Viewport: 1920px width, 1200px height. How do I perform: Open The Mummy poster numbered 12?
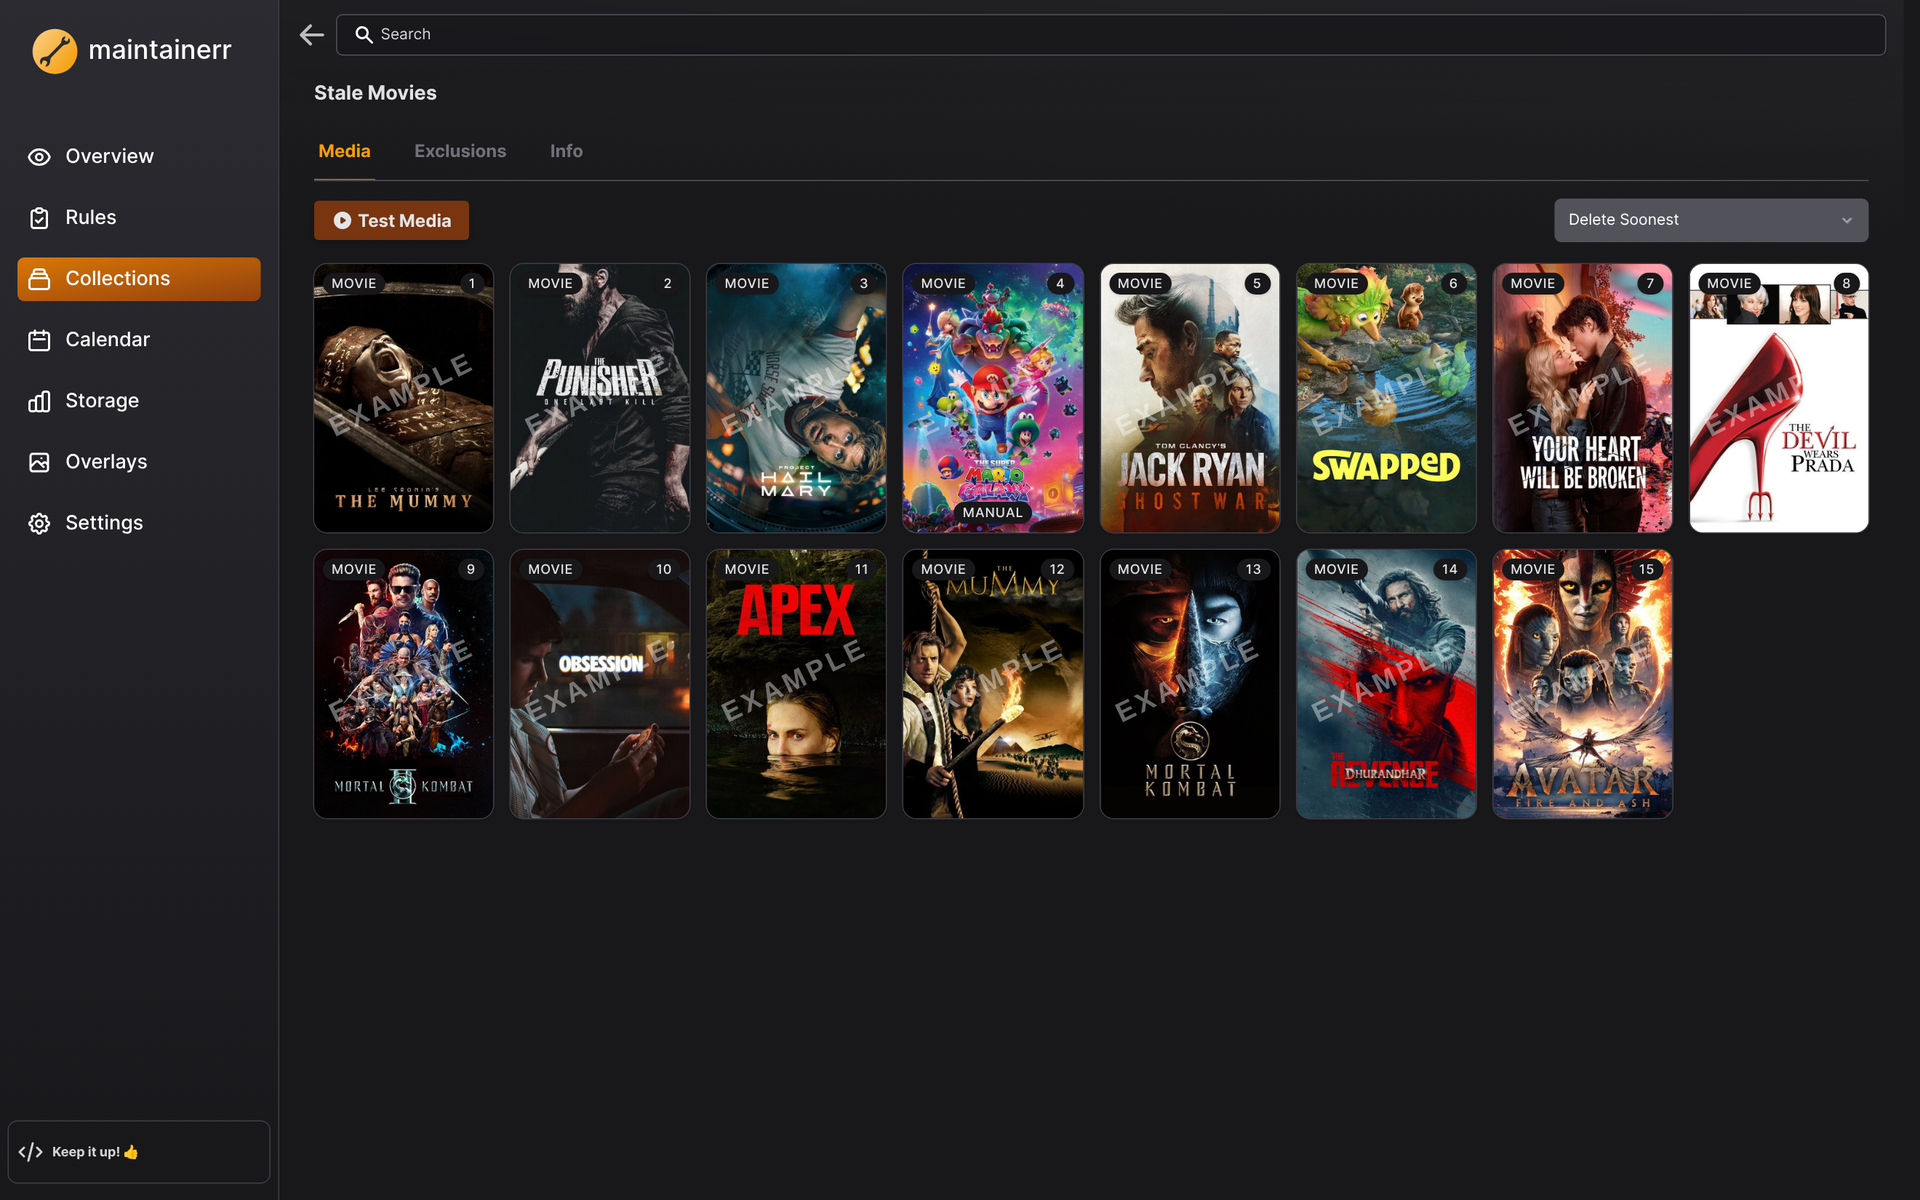pyautogui.click(x=993, y=684)
